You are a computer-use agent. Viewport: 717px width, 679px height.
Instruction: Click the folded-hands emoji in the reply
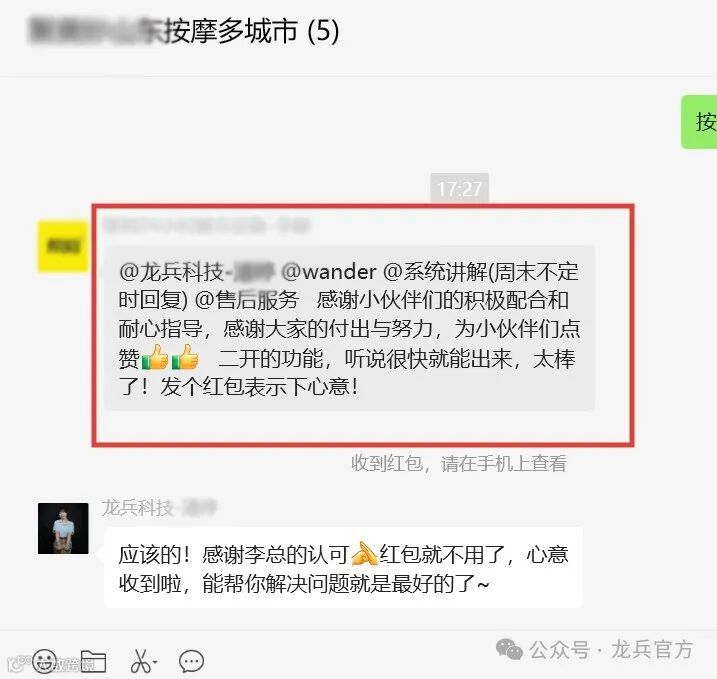coord(364,554)
